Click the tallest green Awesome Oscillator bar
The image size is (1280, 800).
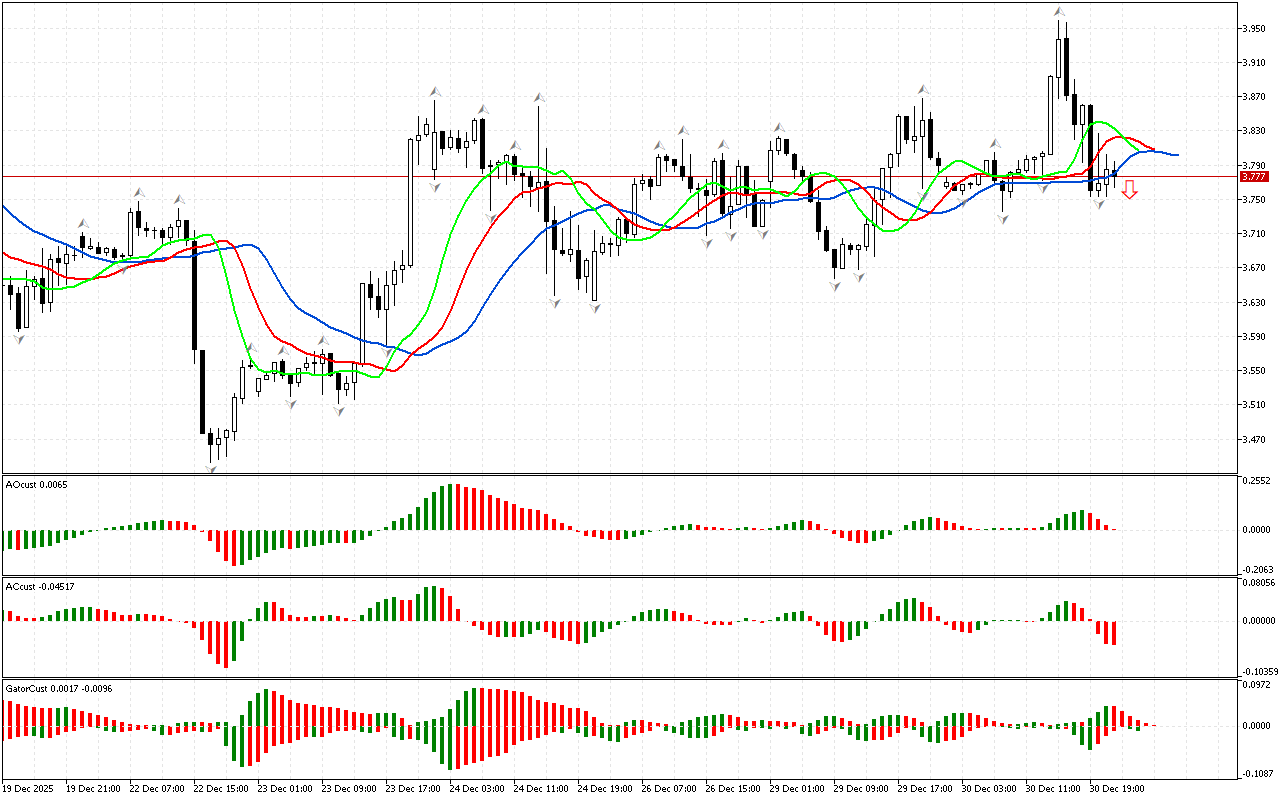click(449, 506)
